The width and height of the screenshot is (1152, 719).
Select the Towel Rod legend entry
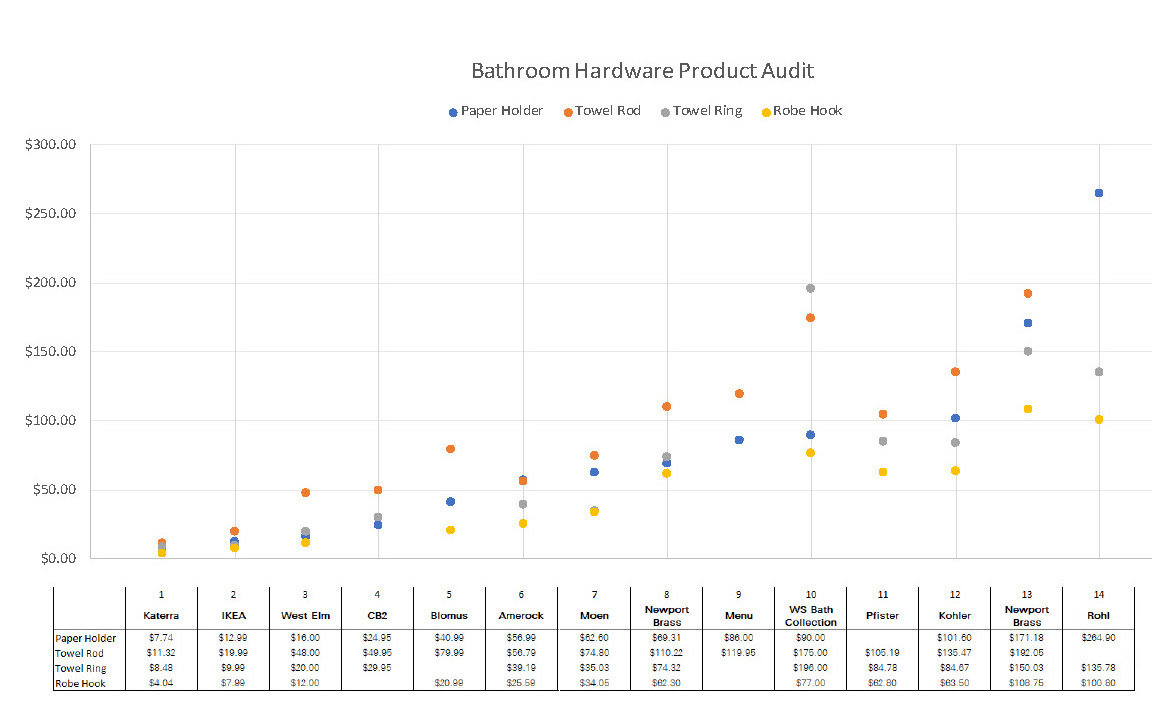(x=602, y=111)
